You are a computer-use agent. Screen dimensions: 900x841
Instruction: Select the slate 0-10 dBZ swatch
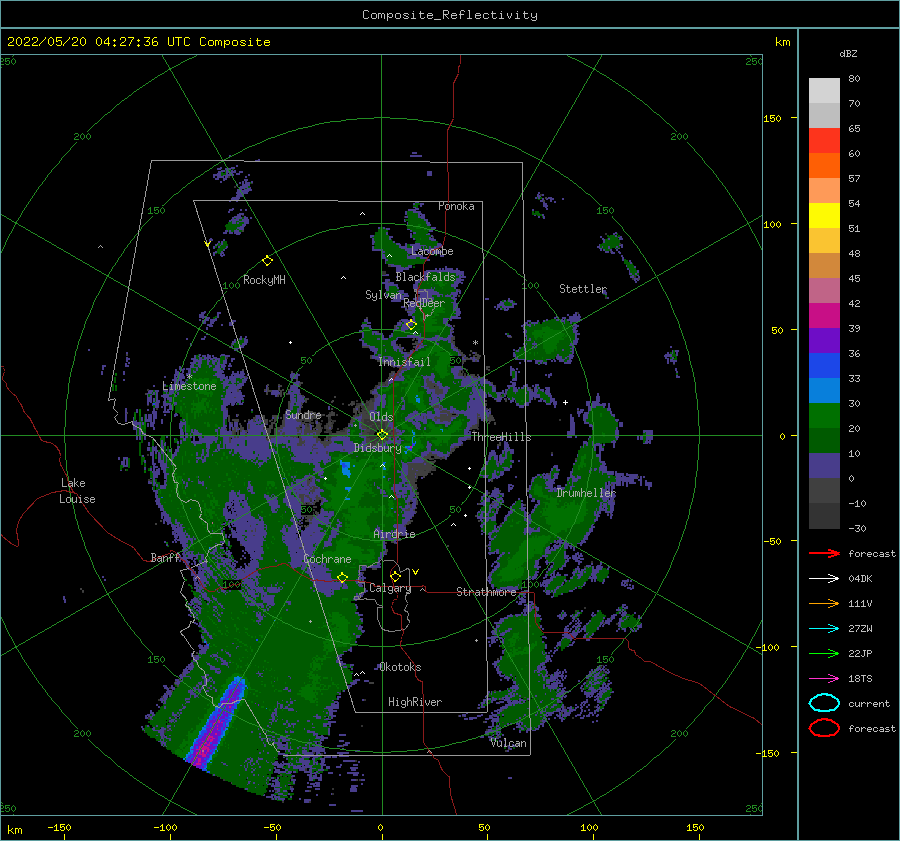[824, 466]
